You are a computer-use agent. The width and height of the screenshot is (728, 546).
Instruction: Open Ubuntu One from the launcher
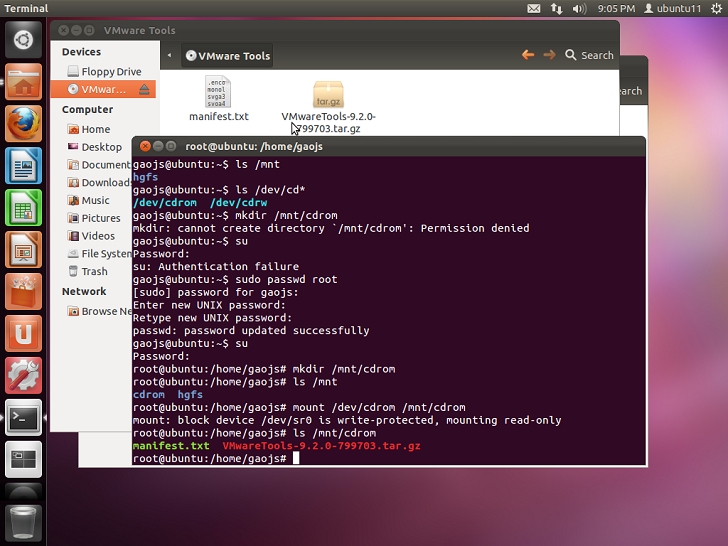[x=23, y=333]
